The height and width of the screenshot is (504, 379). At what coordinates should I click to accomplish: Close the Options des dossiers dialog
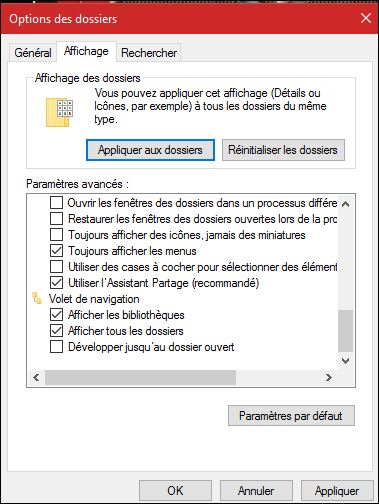coord(366,18)
